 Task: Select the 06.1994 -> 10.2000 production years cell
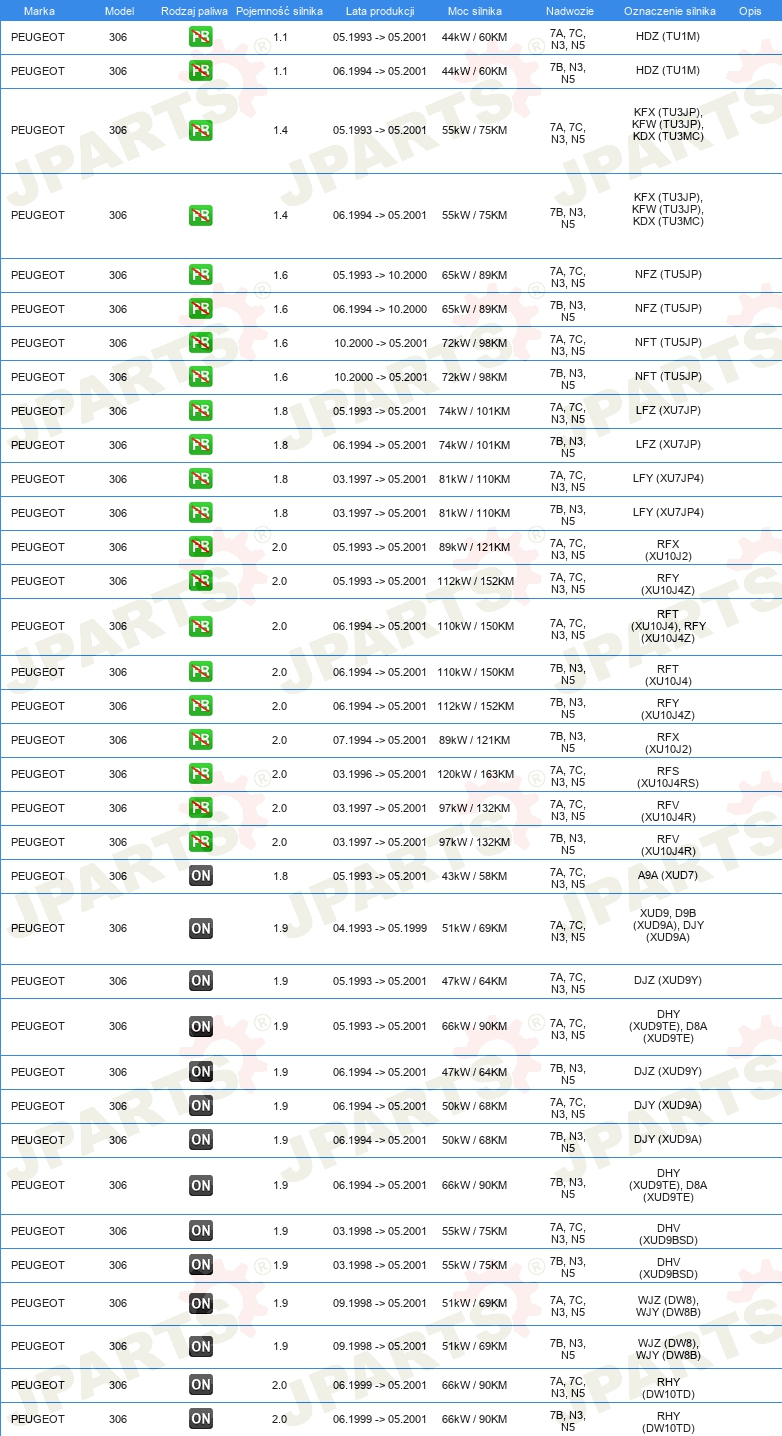point(380,309)
